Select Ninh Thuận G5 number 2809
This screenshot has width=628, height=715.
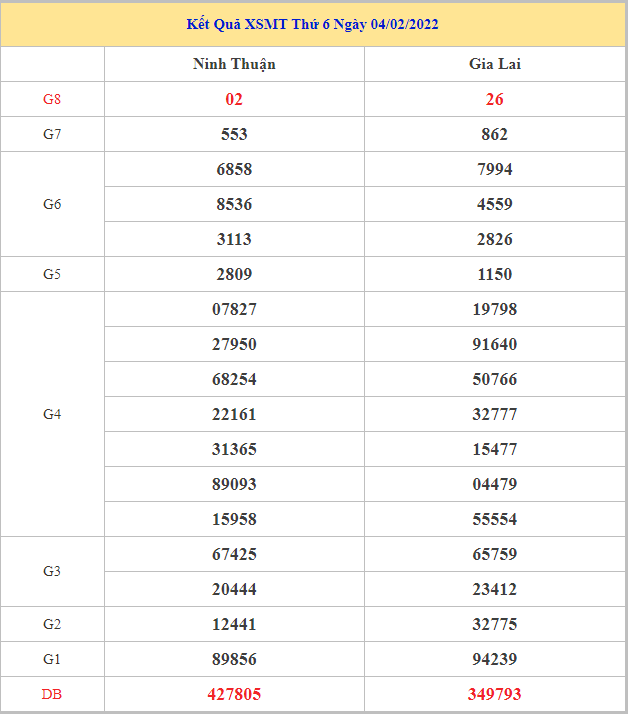[x=234, y=274]
